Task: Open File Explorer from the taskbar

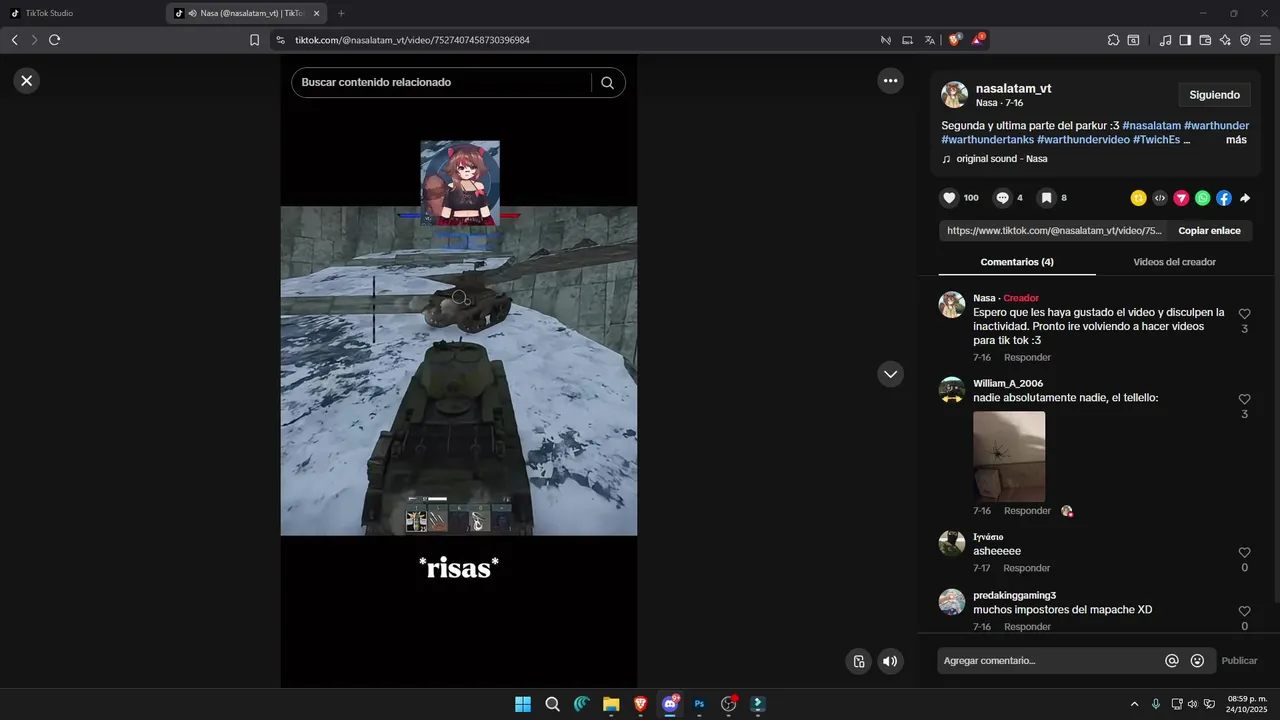Action: pyautogui.click(x=611, y=704)
